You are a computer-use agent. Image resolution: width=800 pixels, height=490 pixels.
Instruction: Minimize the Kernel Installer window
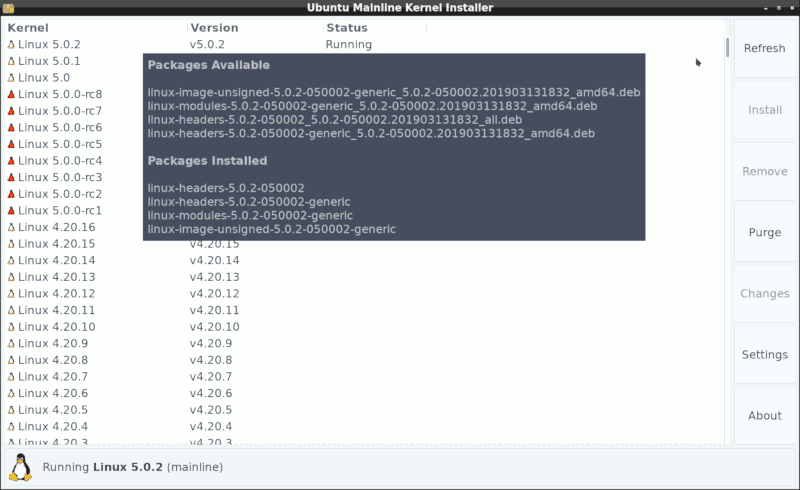(x=765, y=8)
